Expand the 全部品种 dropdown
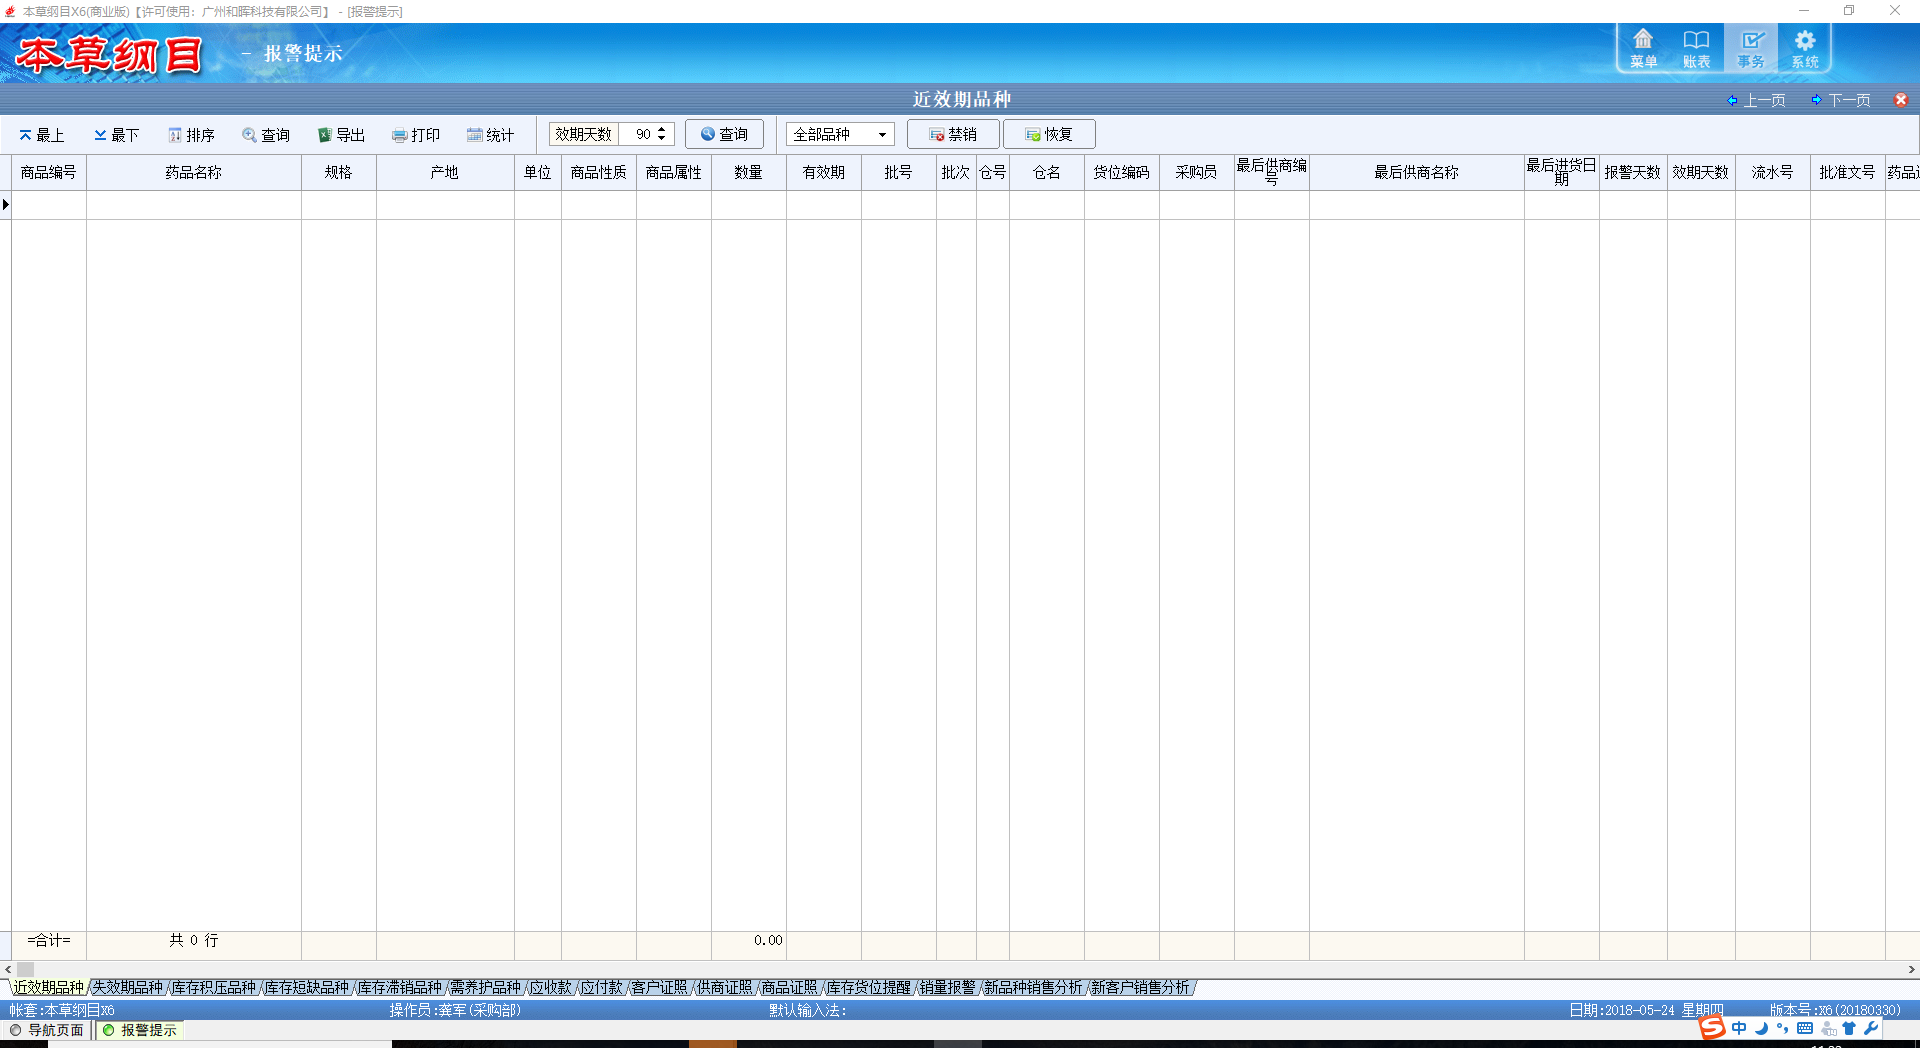The width and height of the screenshot is (1920, 1048). tap(882, 134)
